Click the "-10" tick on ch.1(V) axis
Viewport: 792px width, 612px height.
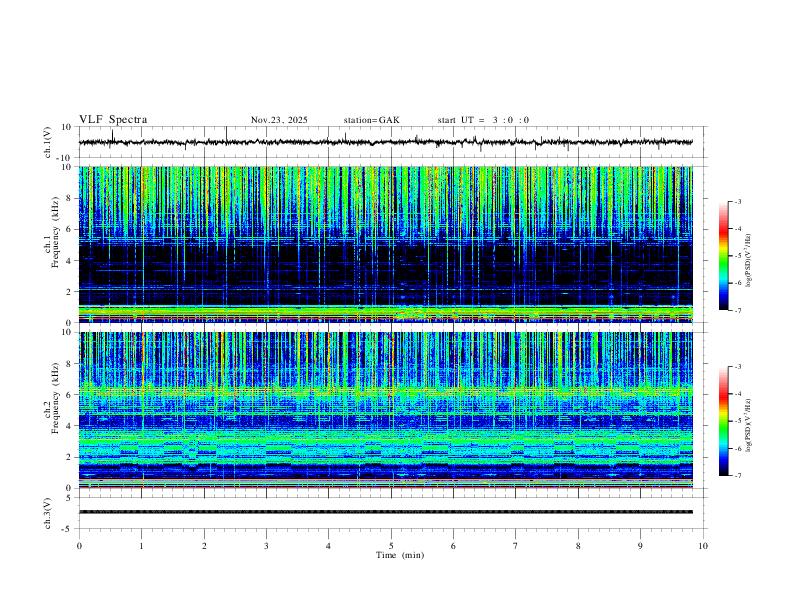tap(65, 159)
